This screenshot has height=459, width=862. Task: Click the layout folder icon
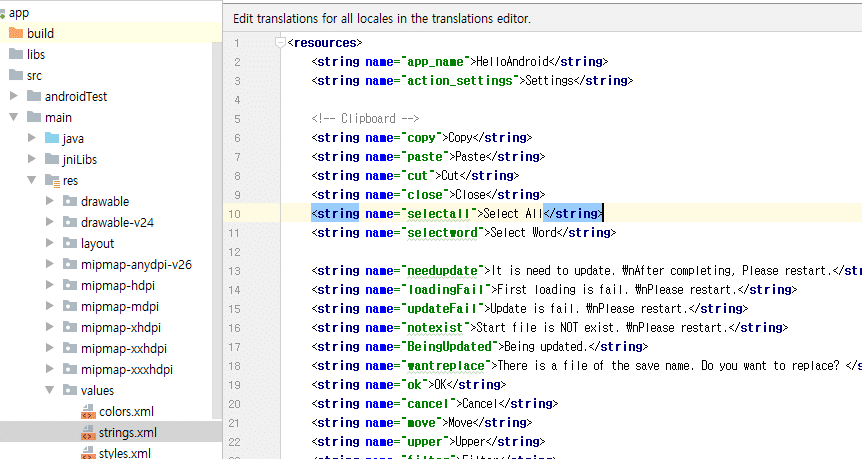(70, 243)
